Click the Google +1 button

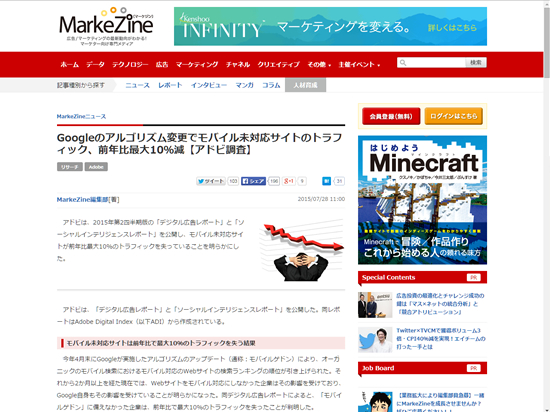tap(289, 181)
